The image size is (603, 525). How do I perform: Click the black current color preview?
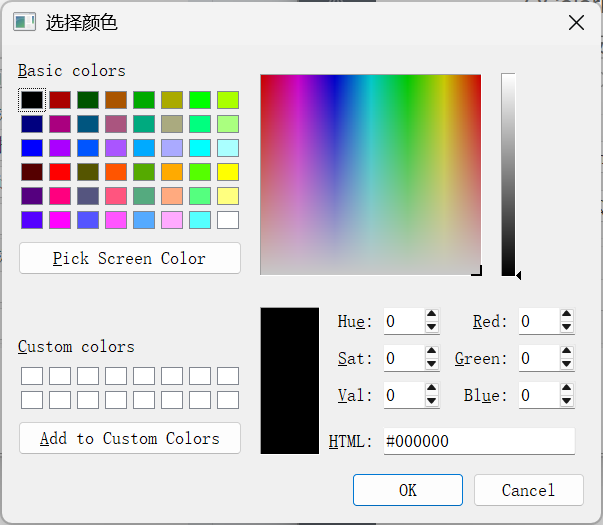click(x=290, y=381)
